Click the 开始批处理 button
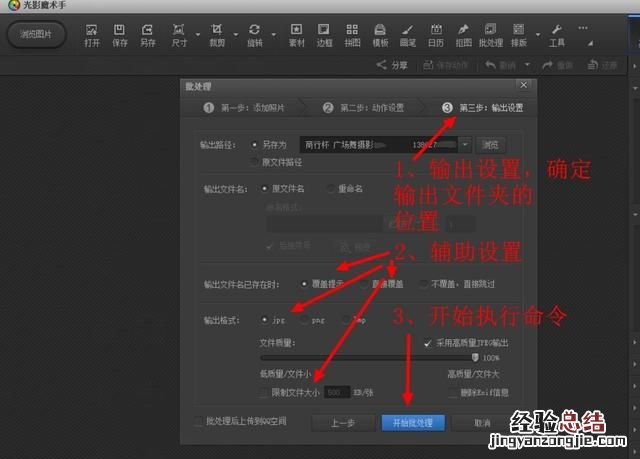640x459 pixels. point(413,423)
